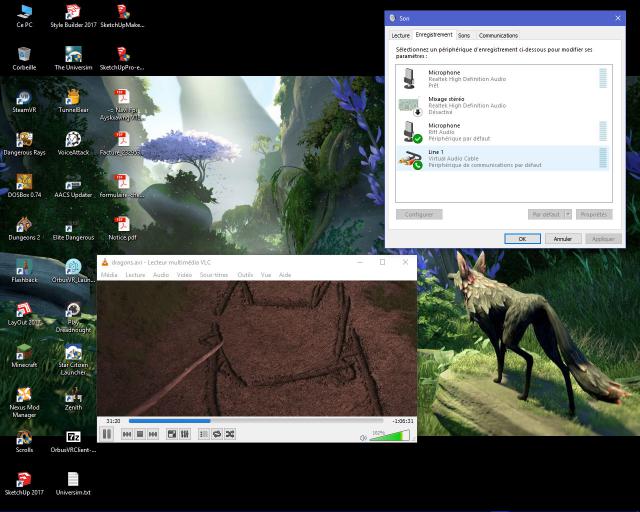Select the Enregistrement tab in Son dialog
Screen dimensions: 640x512
coord(434,35)
